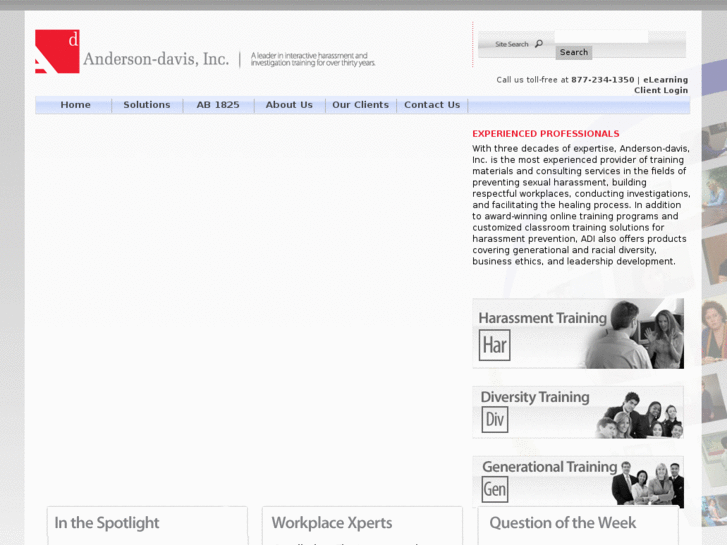Click the tagline about interactive harassment training

coord(313,59)
